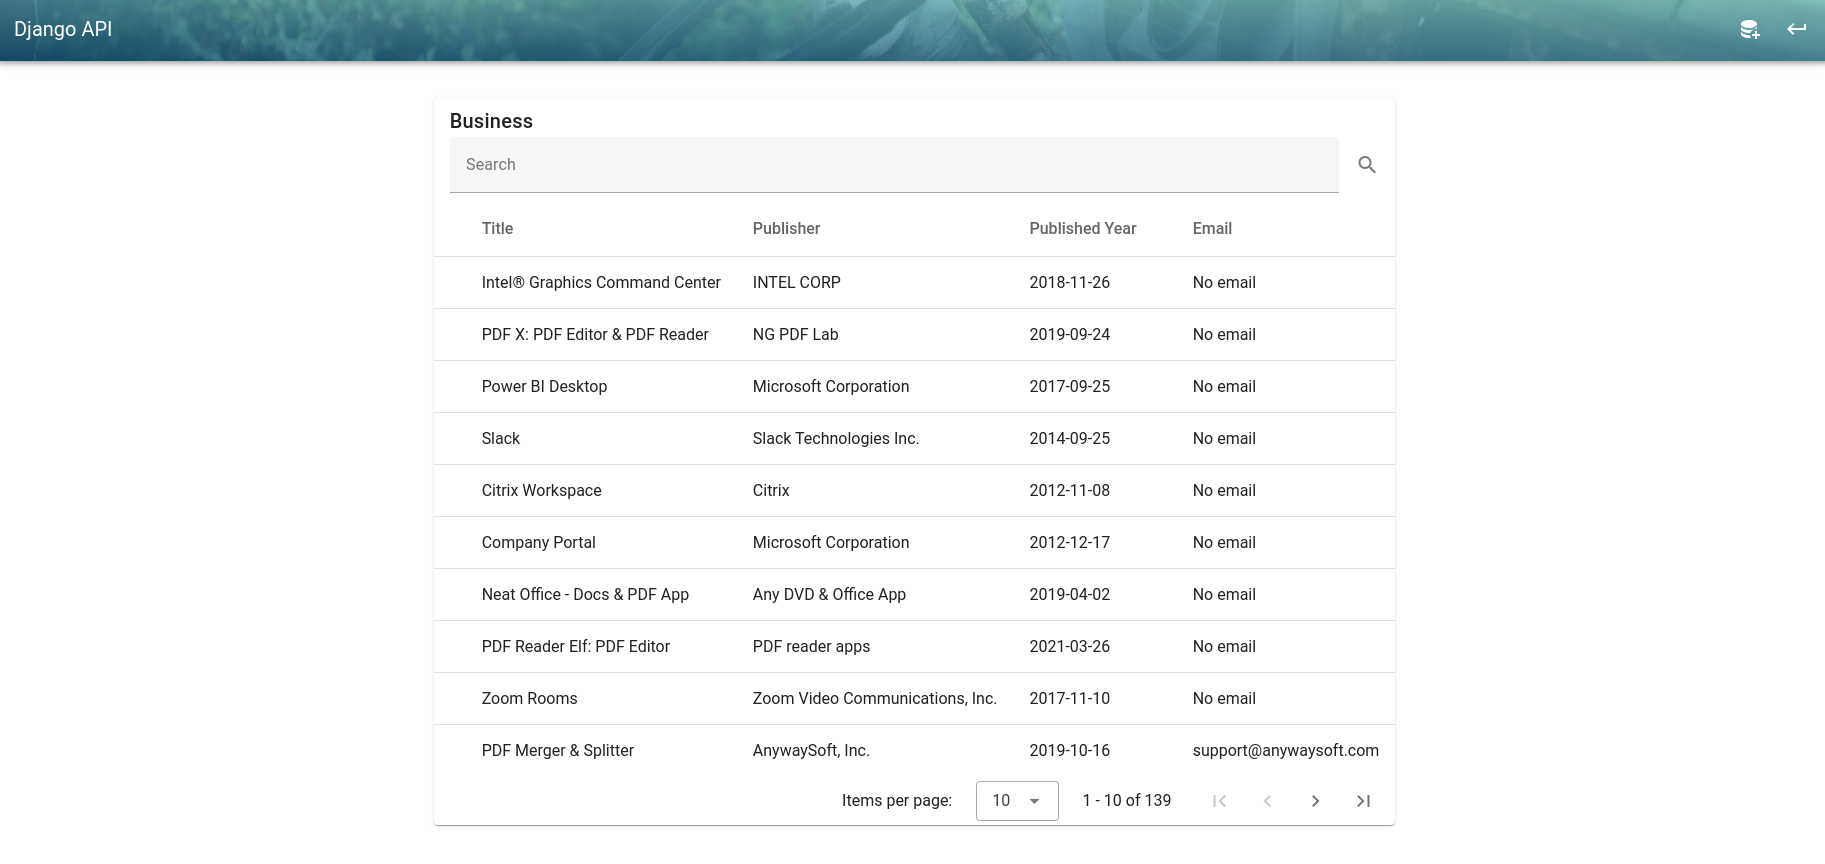The image size is (1825, 864).
Task: Click the 2012-12-17 published date
Action: [x=1070, y=543]
